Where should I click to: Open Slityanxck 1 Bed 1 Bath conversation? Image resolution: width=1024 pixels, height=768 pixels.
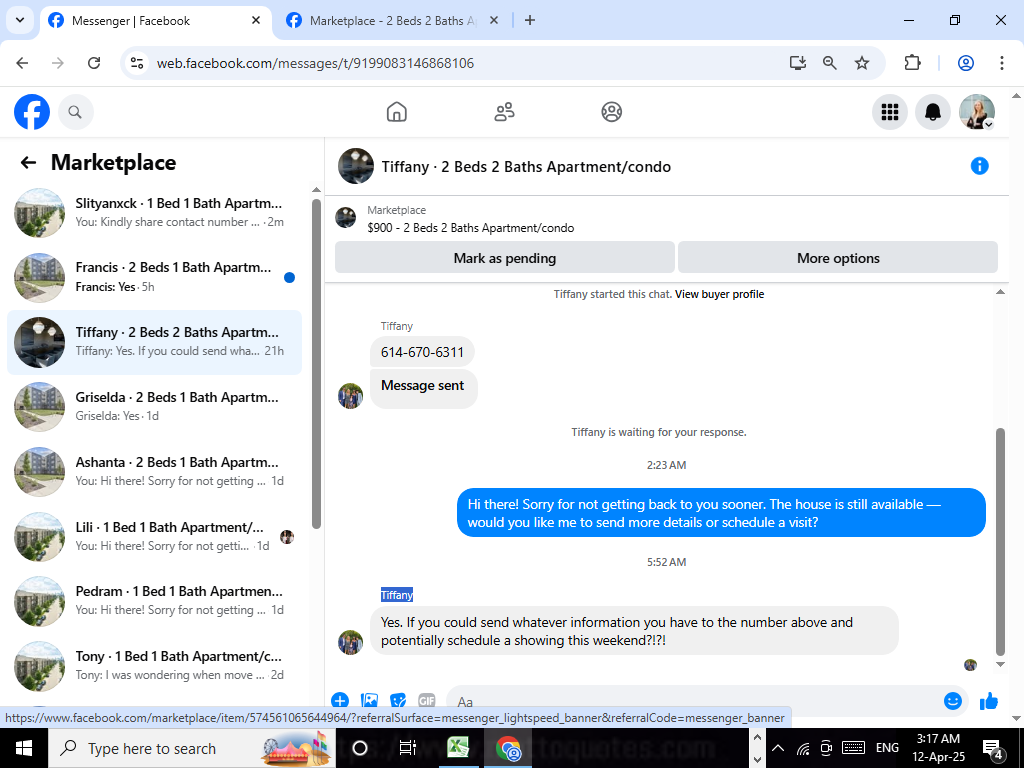(155, 213)
